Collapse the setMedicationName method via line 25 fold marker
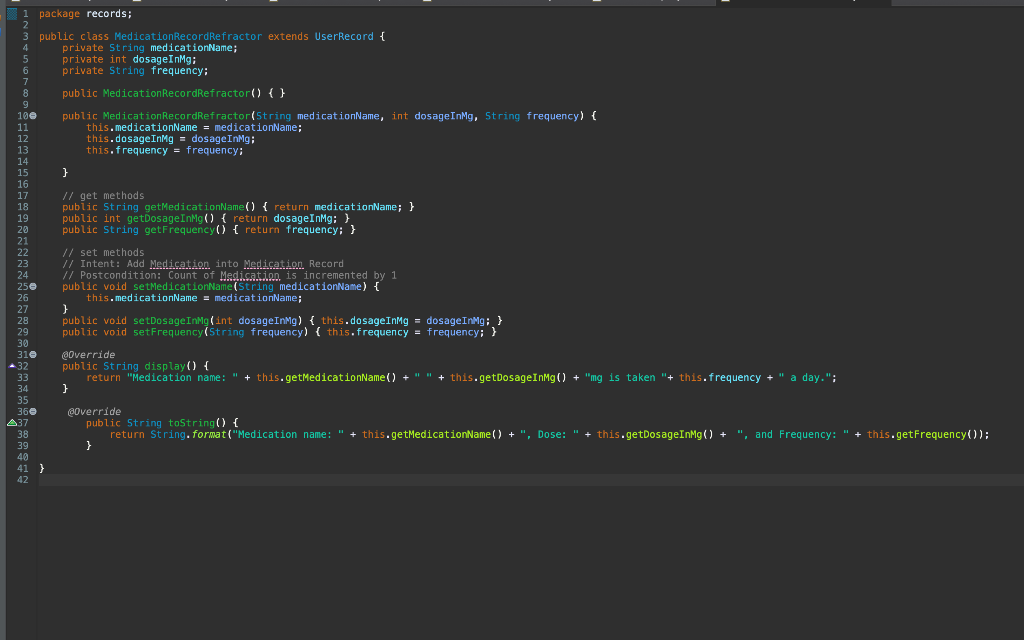Image resolution: width=1024 pixels, height=640 pixels. tap(32, 286)
